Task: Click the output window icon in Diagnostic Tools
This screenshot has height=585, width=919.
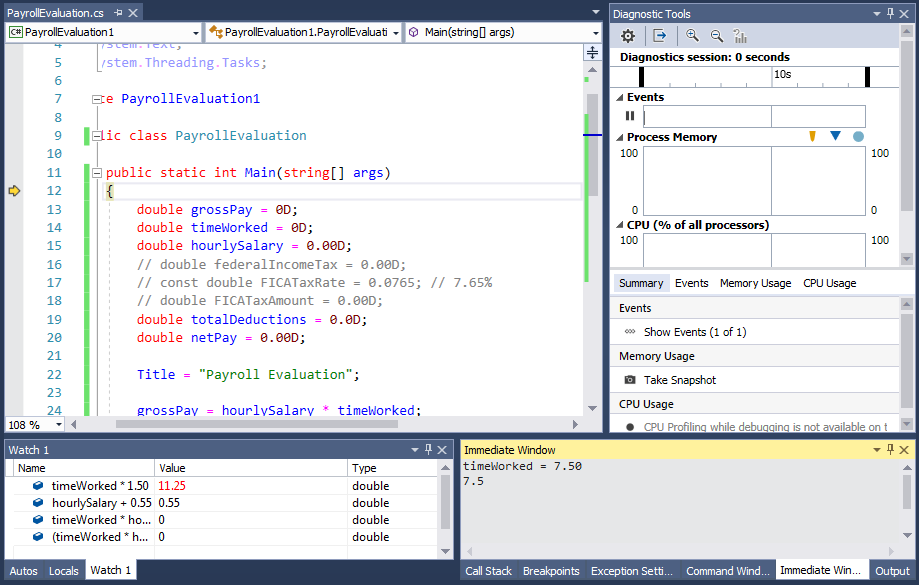Action: tap(660, 36)
